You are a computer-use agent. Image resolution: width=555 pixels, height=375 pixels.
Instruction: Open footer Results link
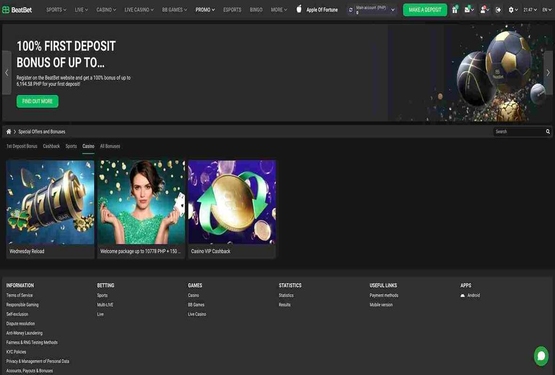click(x=285, y=305)
